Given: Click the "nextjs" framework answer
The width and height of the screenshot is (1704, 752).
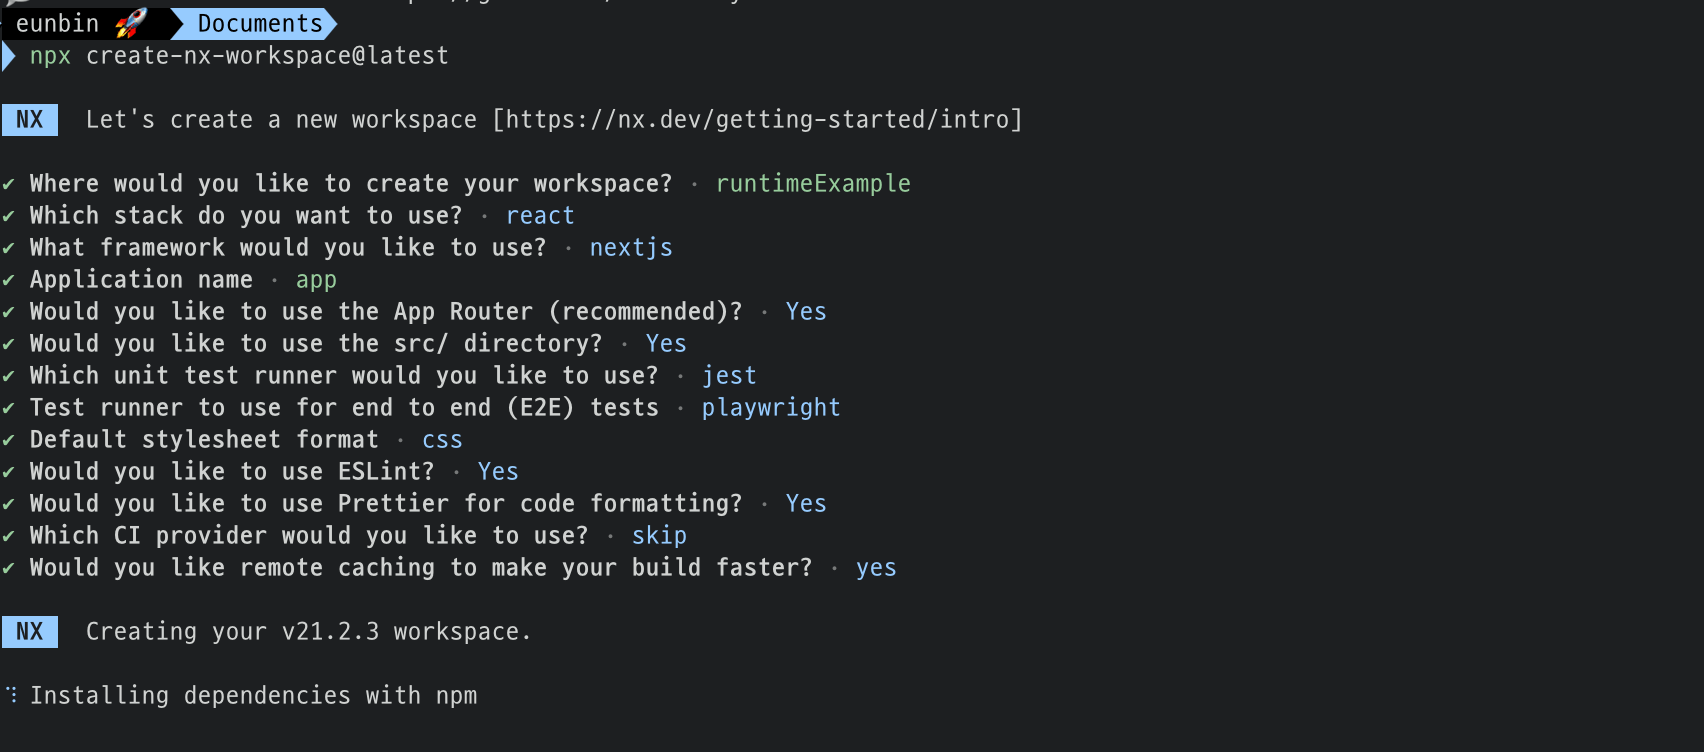Looking at the screenshot, I should (631, 248).
